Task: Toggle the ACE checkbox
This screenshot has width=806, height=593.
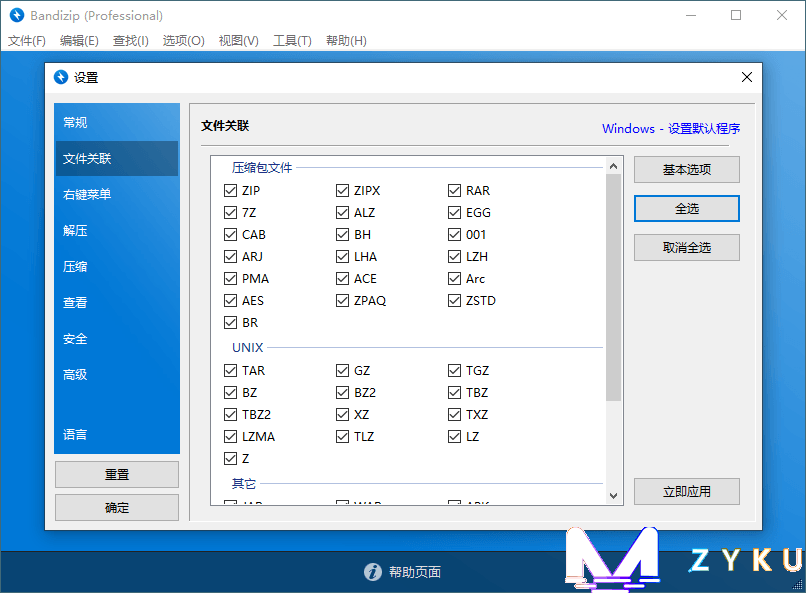Action: (342, 279)
